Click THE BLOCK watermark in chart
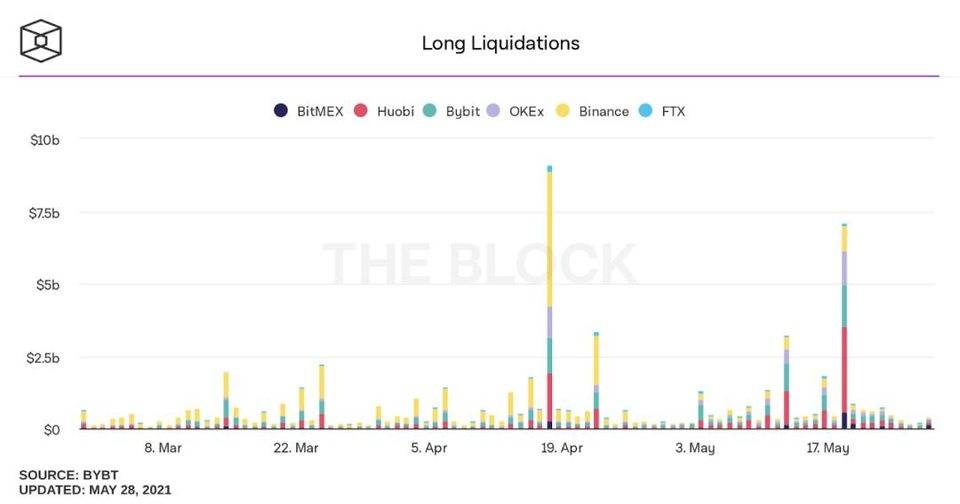This screenshot has width=960, height=504. pos(480,264)
